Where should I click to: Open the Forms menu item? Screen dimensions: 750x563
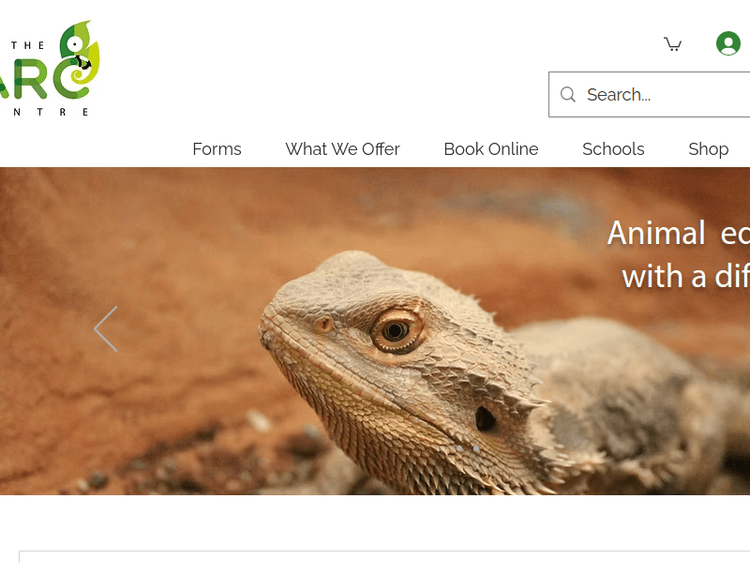coord(217,149)
